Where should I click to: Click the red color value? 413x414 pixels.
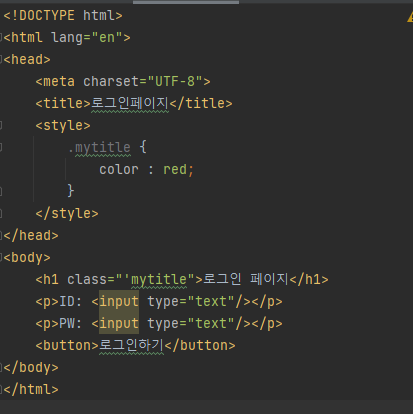pyautogui.click(x=175, y=170)
